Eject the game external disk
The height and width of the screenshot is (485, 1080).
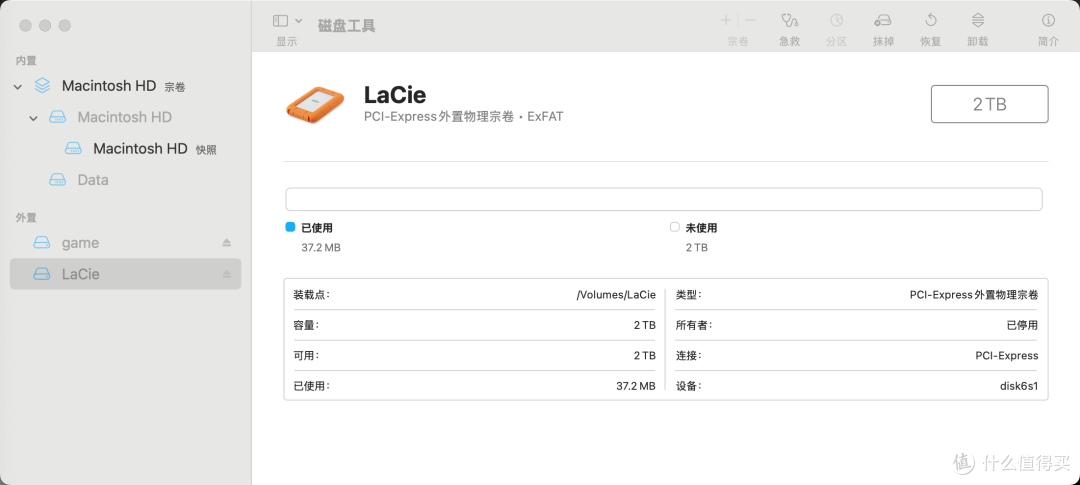(227, 243)
